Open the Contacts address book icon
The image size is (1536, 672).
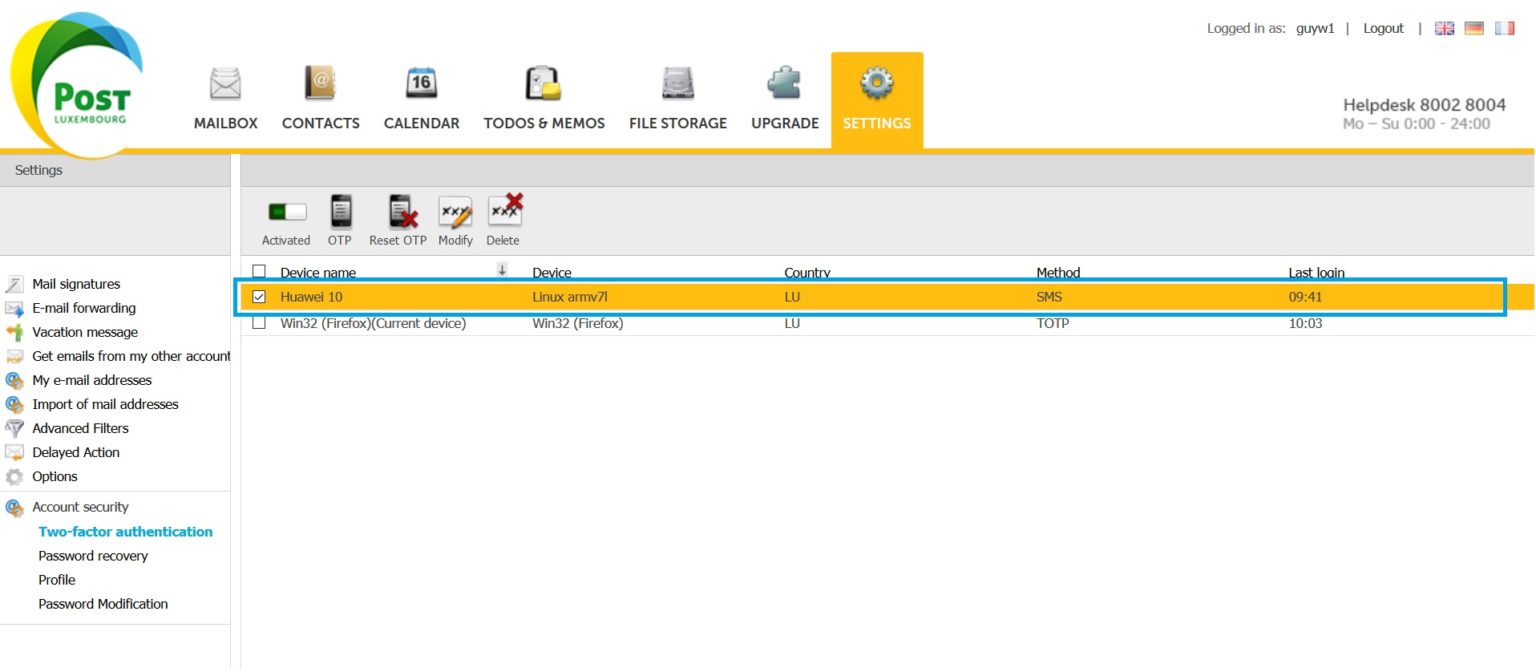(x=320, y=84)
